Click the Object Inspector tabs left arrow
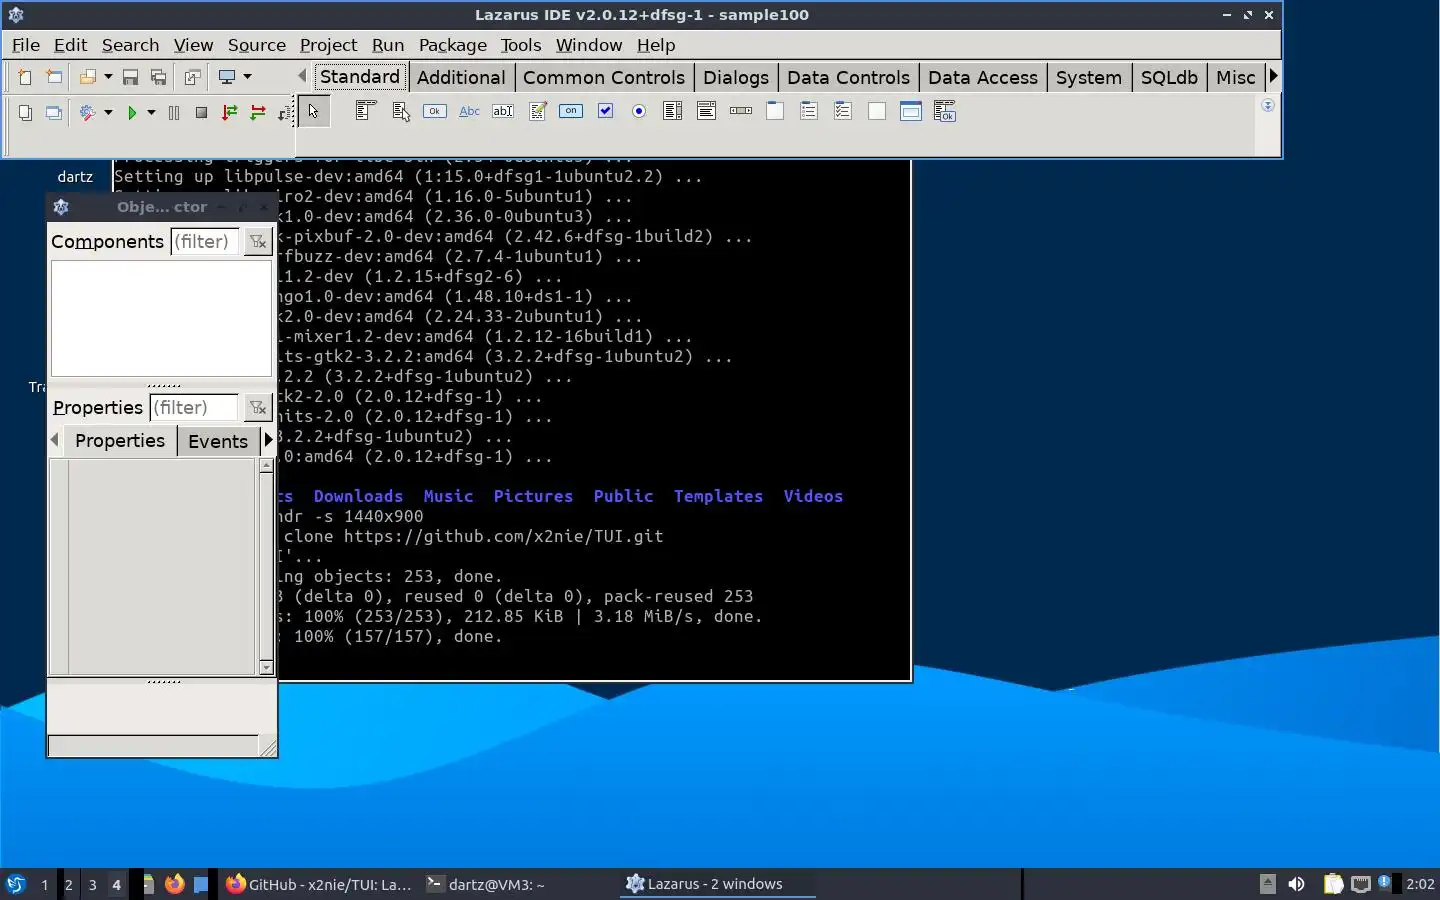The width and height of the screenshot is (1440, 900). 55,440
